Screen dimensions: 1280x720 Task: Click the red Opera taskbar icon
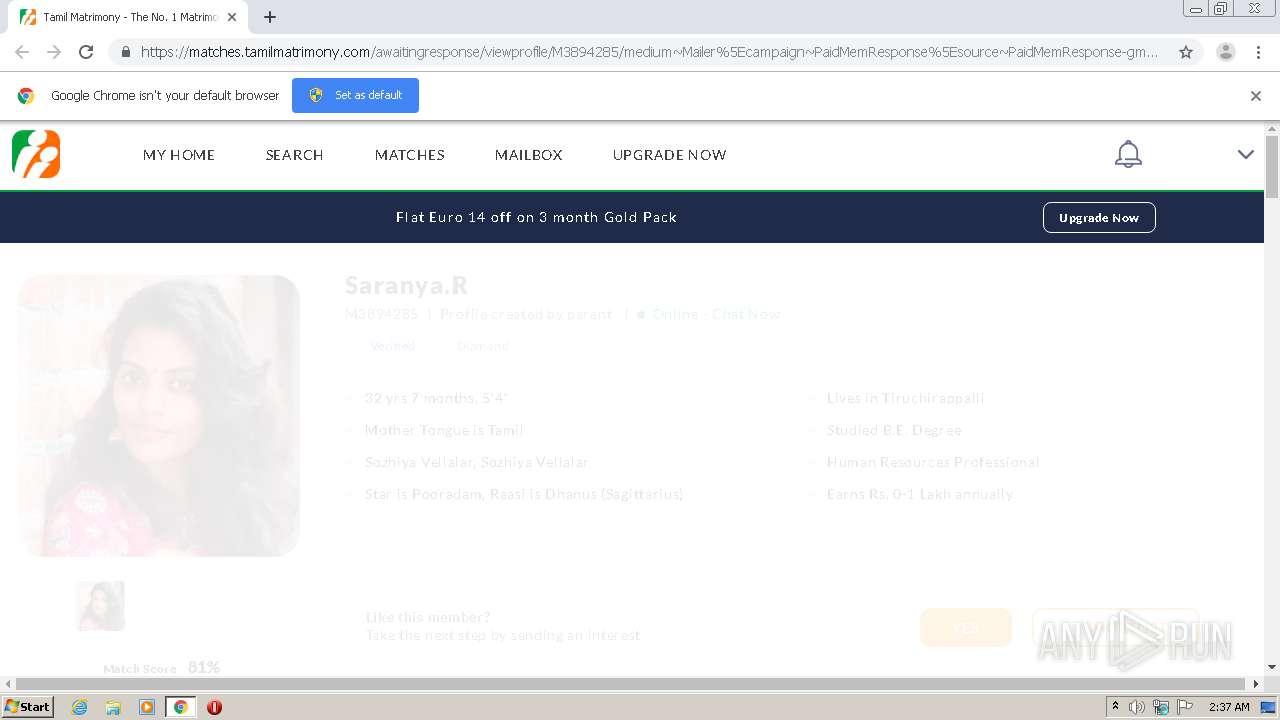pyautogui.click(x=214, y=707)
